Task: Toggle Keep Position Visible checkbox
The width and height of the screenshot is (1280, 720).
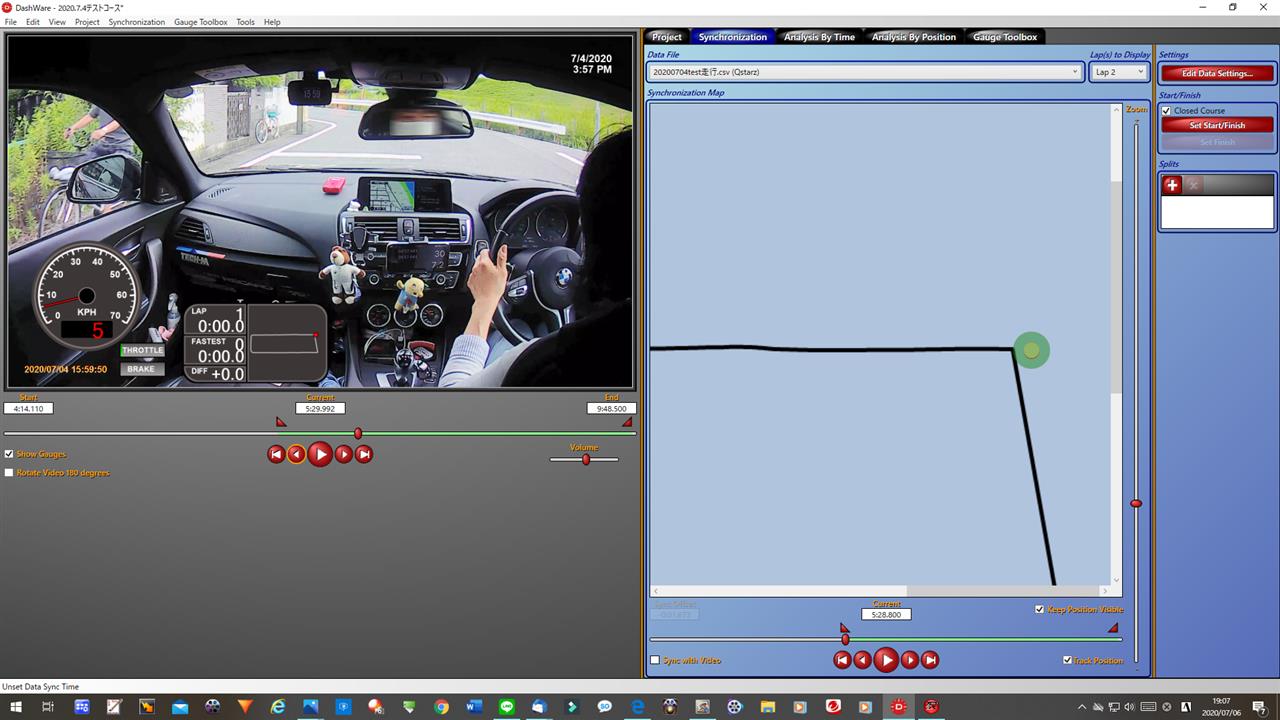Action: (1040, 609)
